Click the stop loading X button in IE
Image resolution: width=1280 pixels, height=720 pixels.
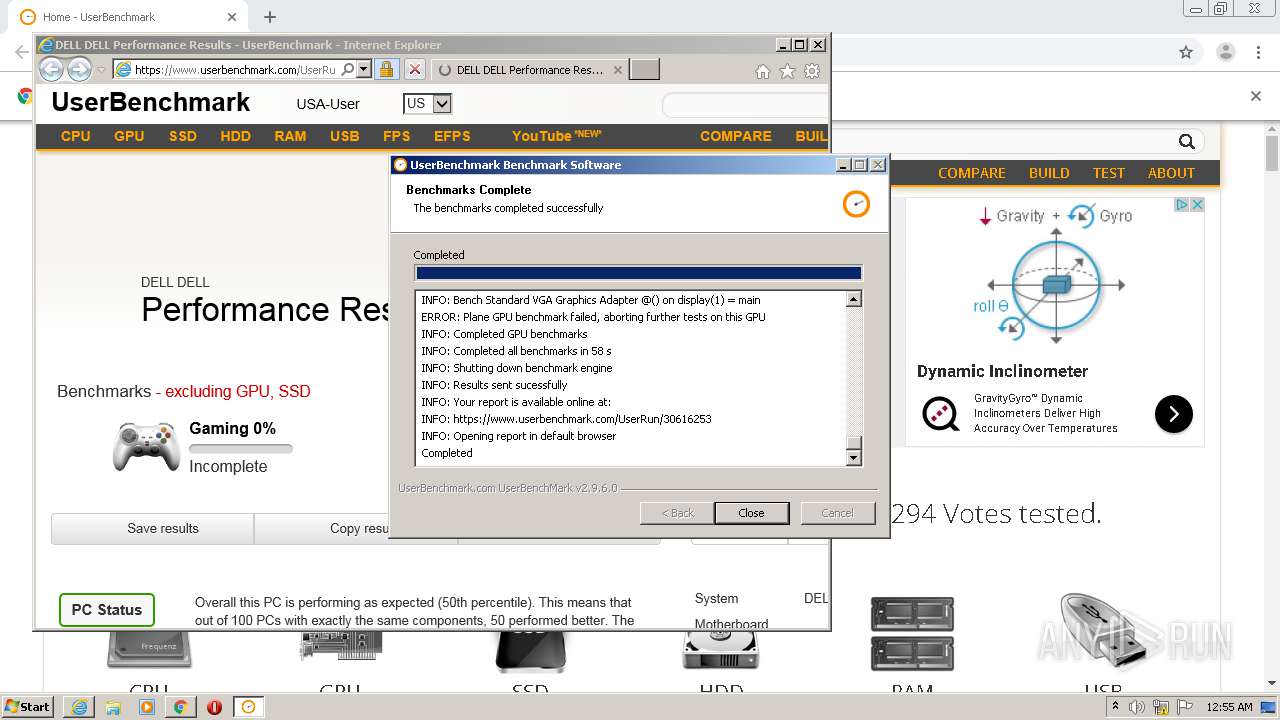(414, 69)
